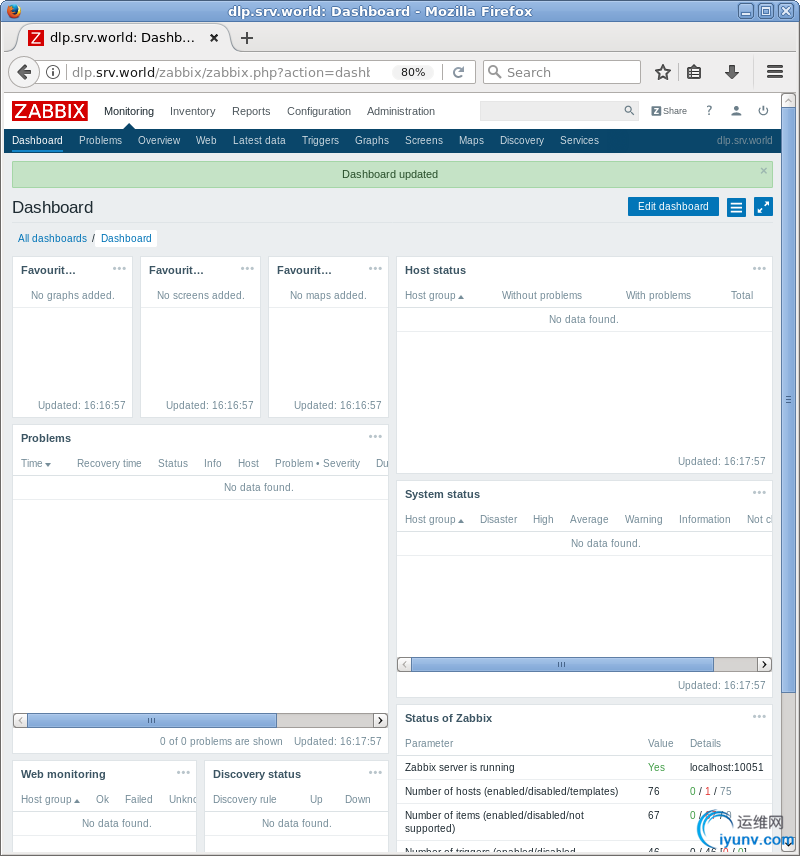Click the Recovery time column header
800x856 pixels.
pyautogui.click(x=109, y=463)
